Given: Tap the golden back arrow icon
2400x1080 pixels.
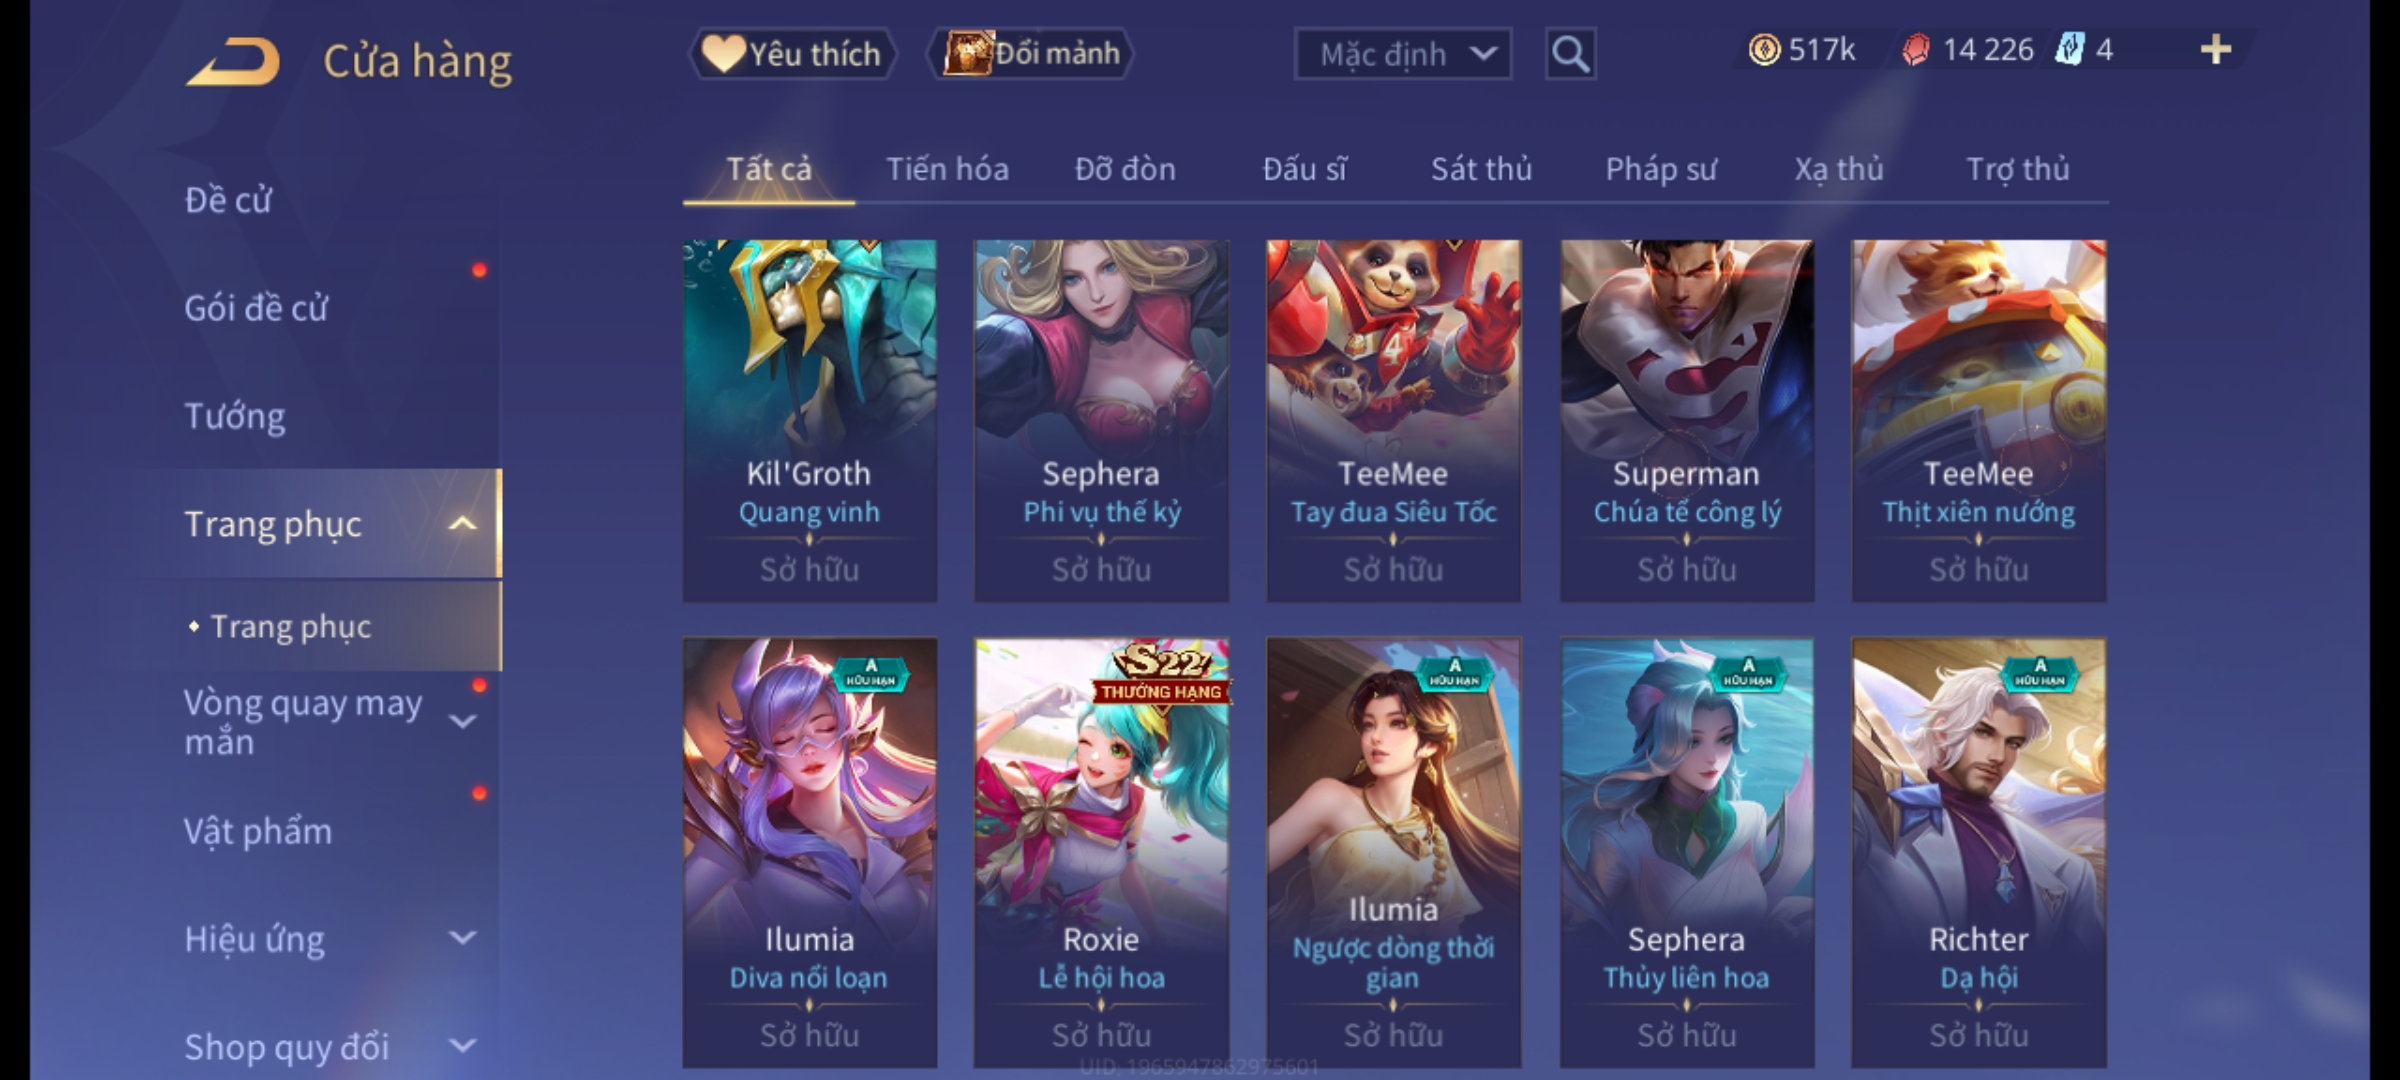Looking at the screenshot, I should (232, 60).
